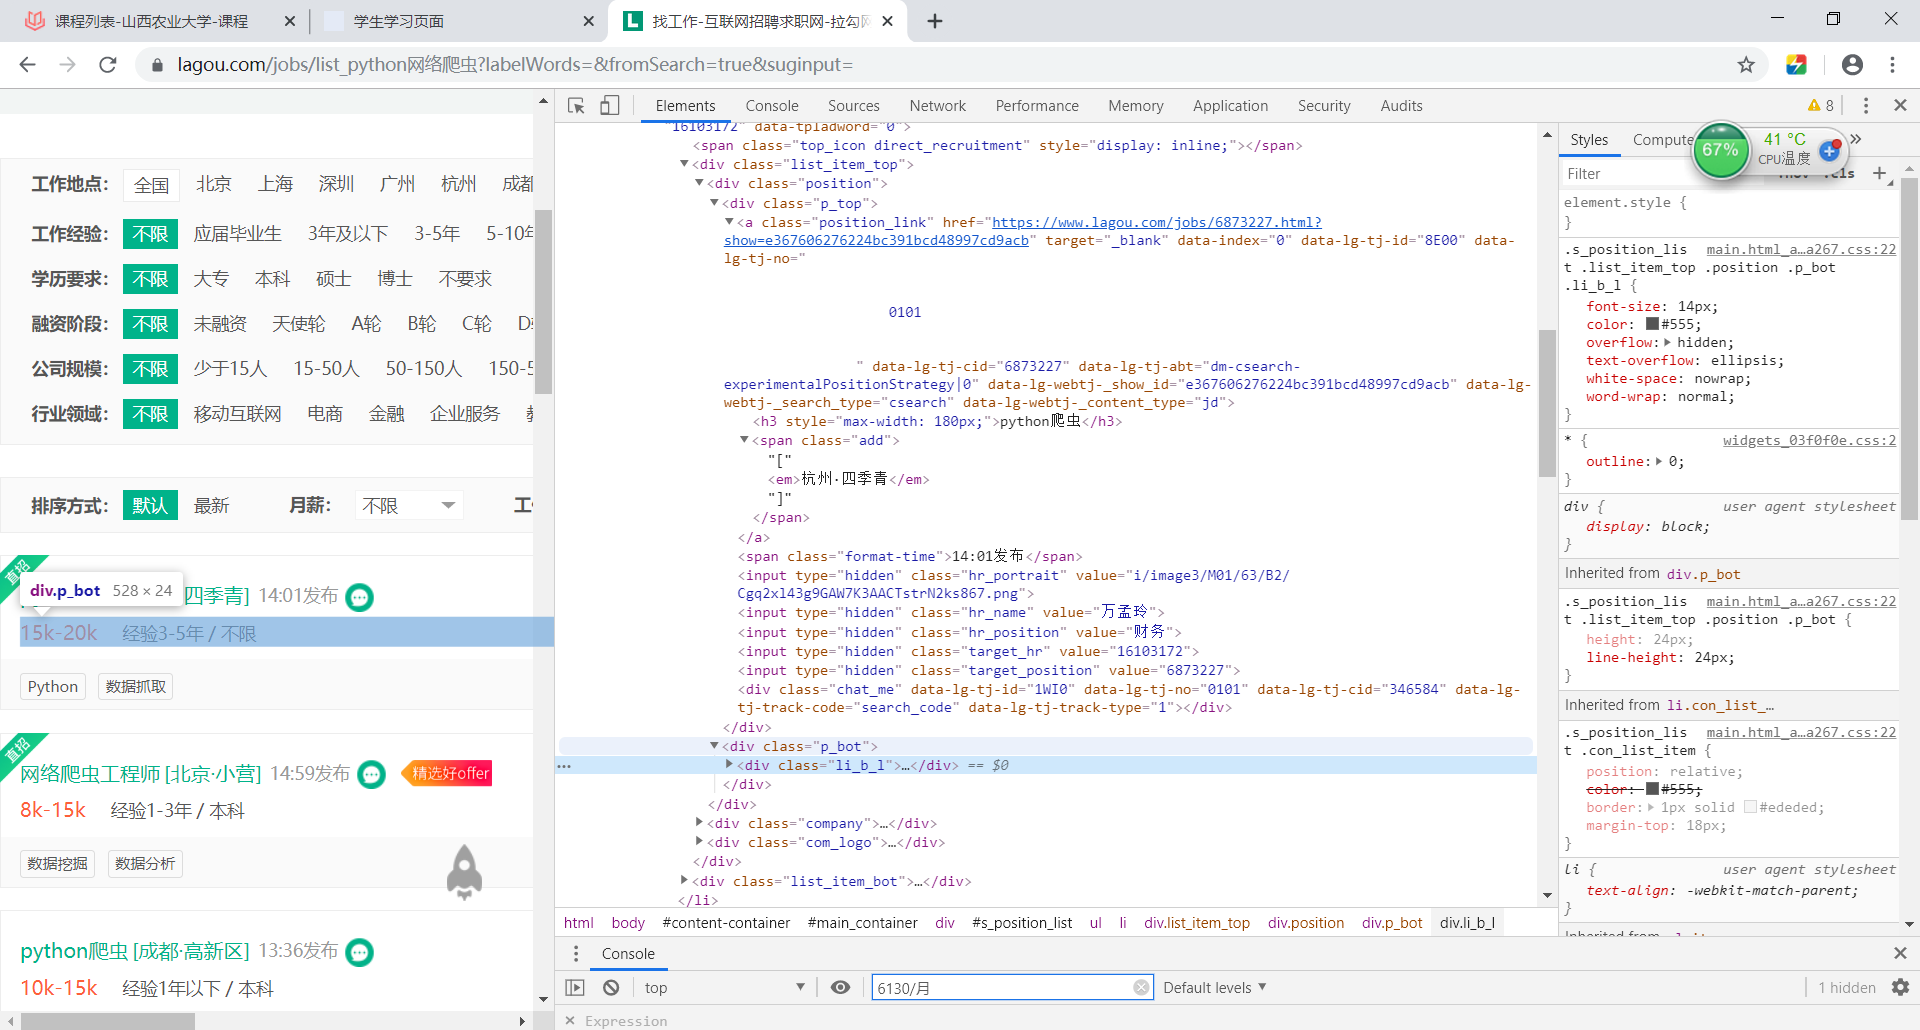Open the Security tab

[x=1324, y=106]
